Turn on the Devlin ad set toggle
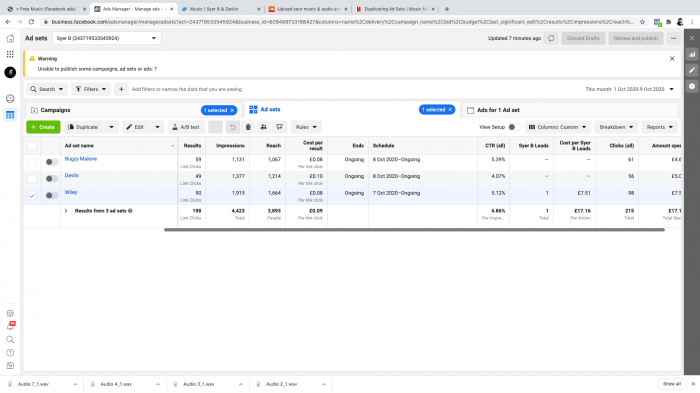This screenshot has height=393, width=700. click(52, 179)
